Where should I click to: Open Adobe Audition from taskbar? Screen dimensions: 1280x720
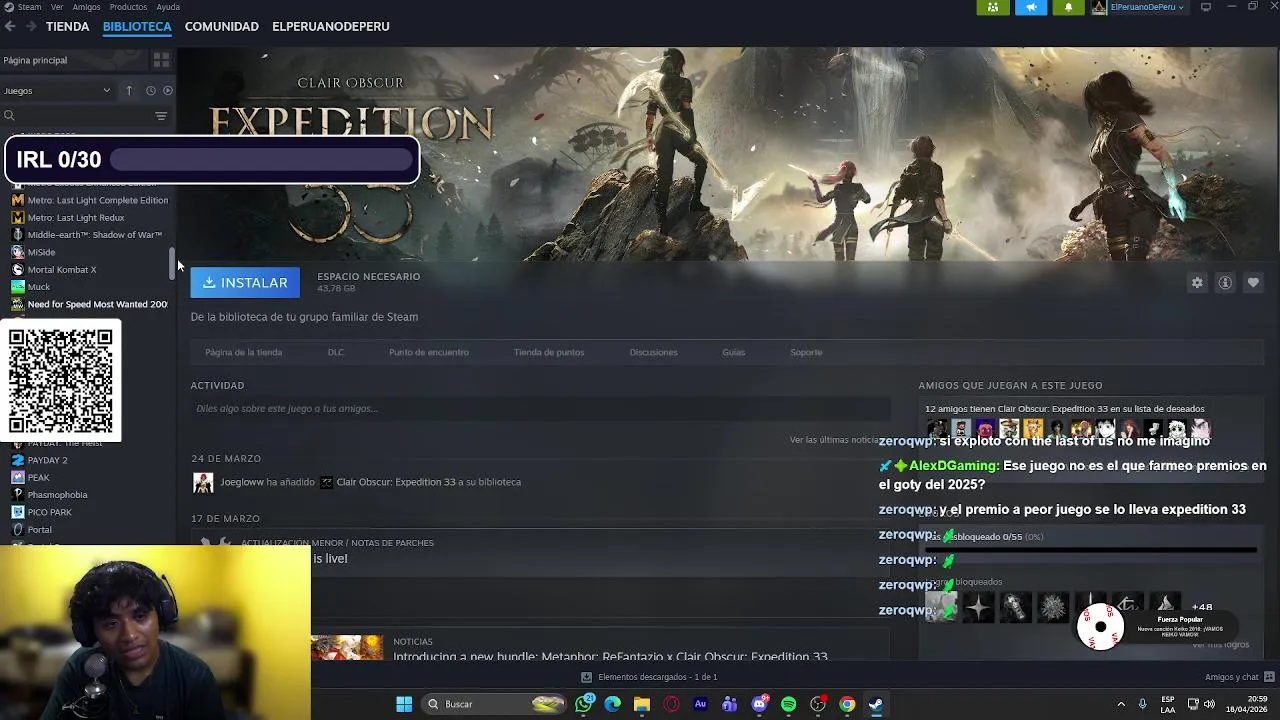[700, 704]
